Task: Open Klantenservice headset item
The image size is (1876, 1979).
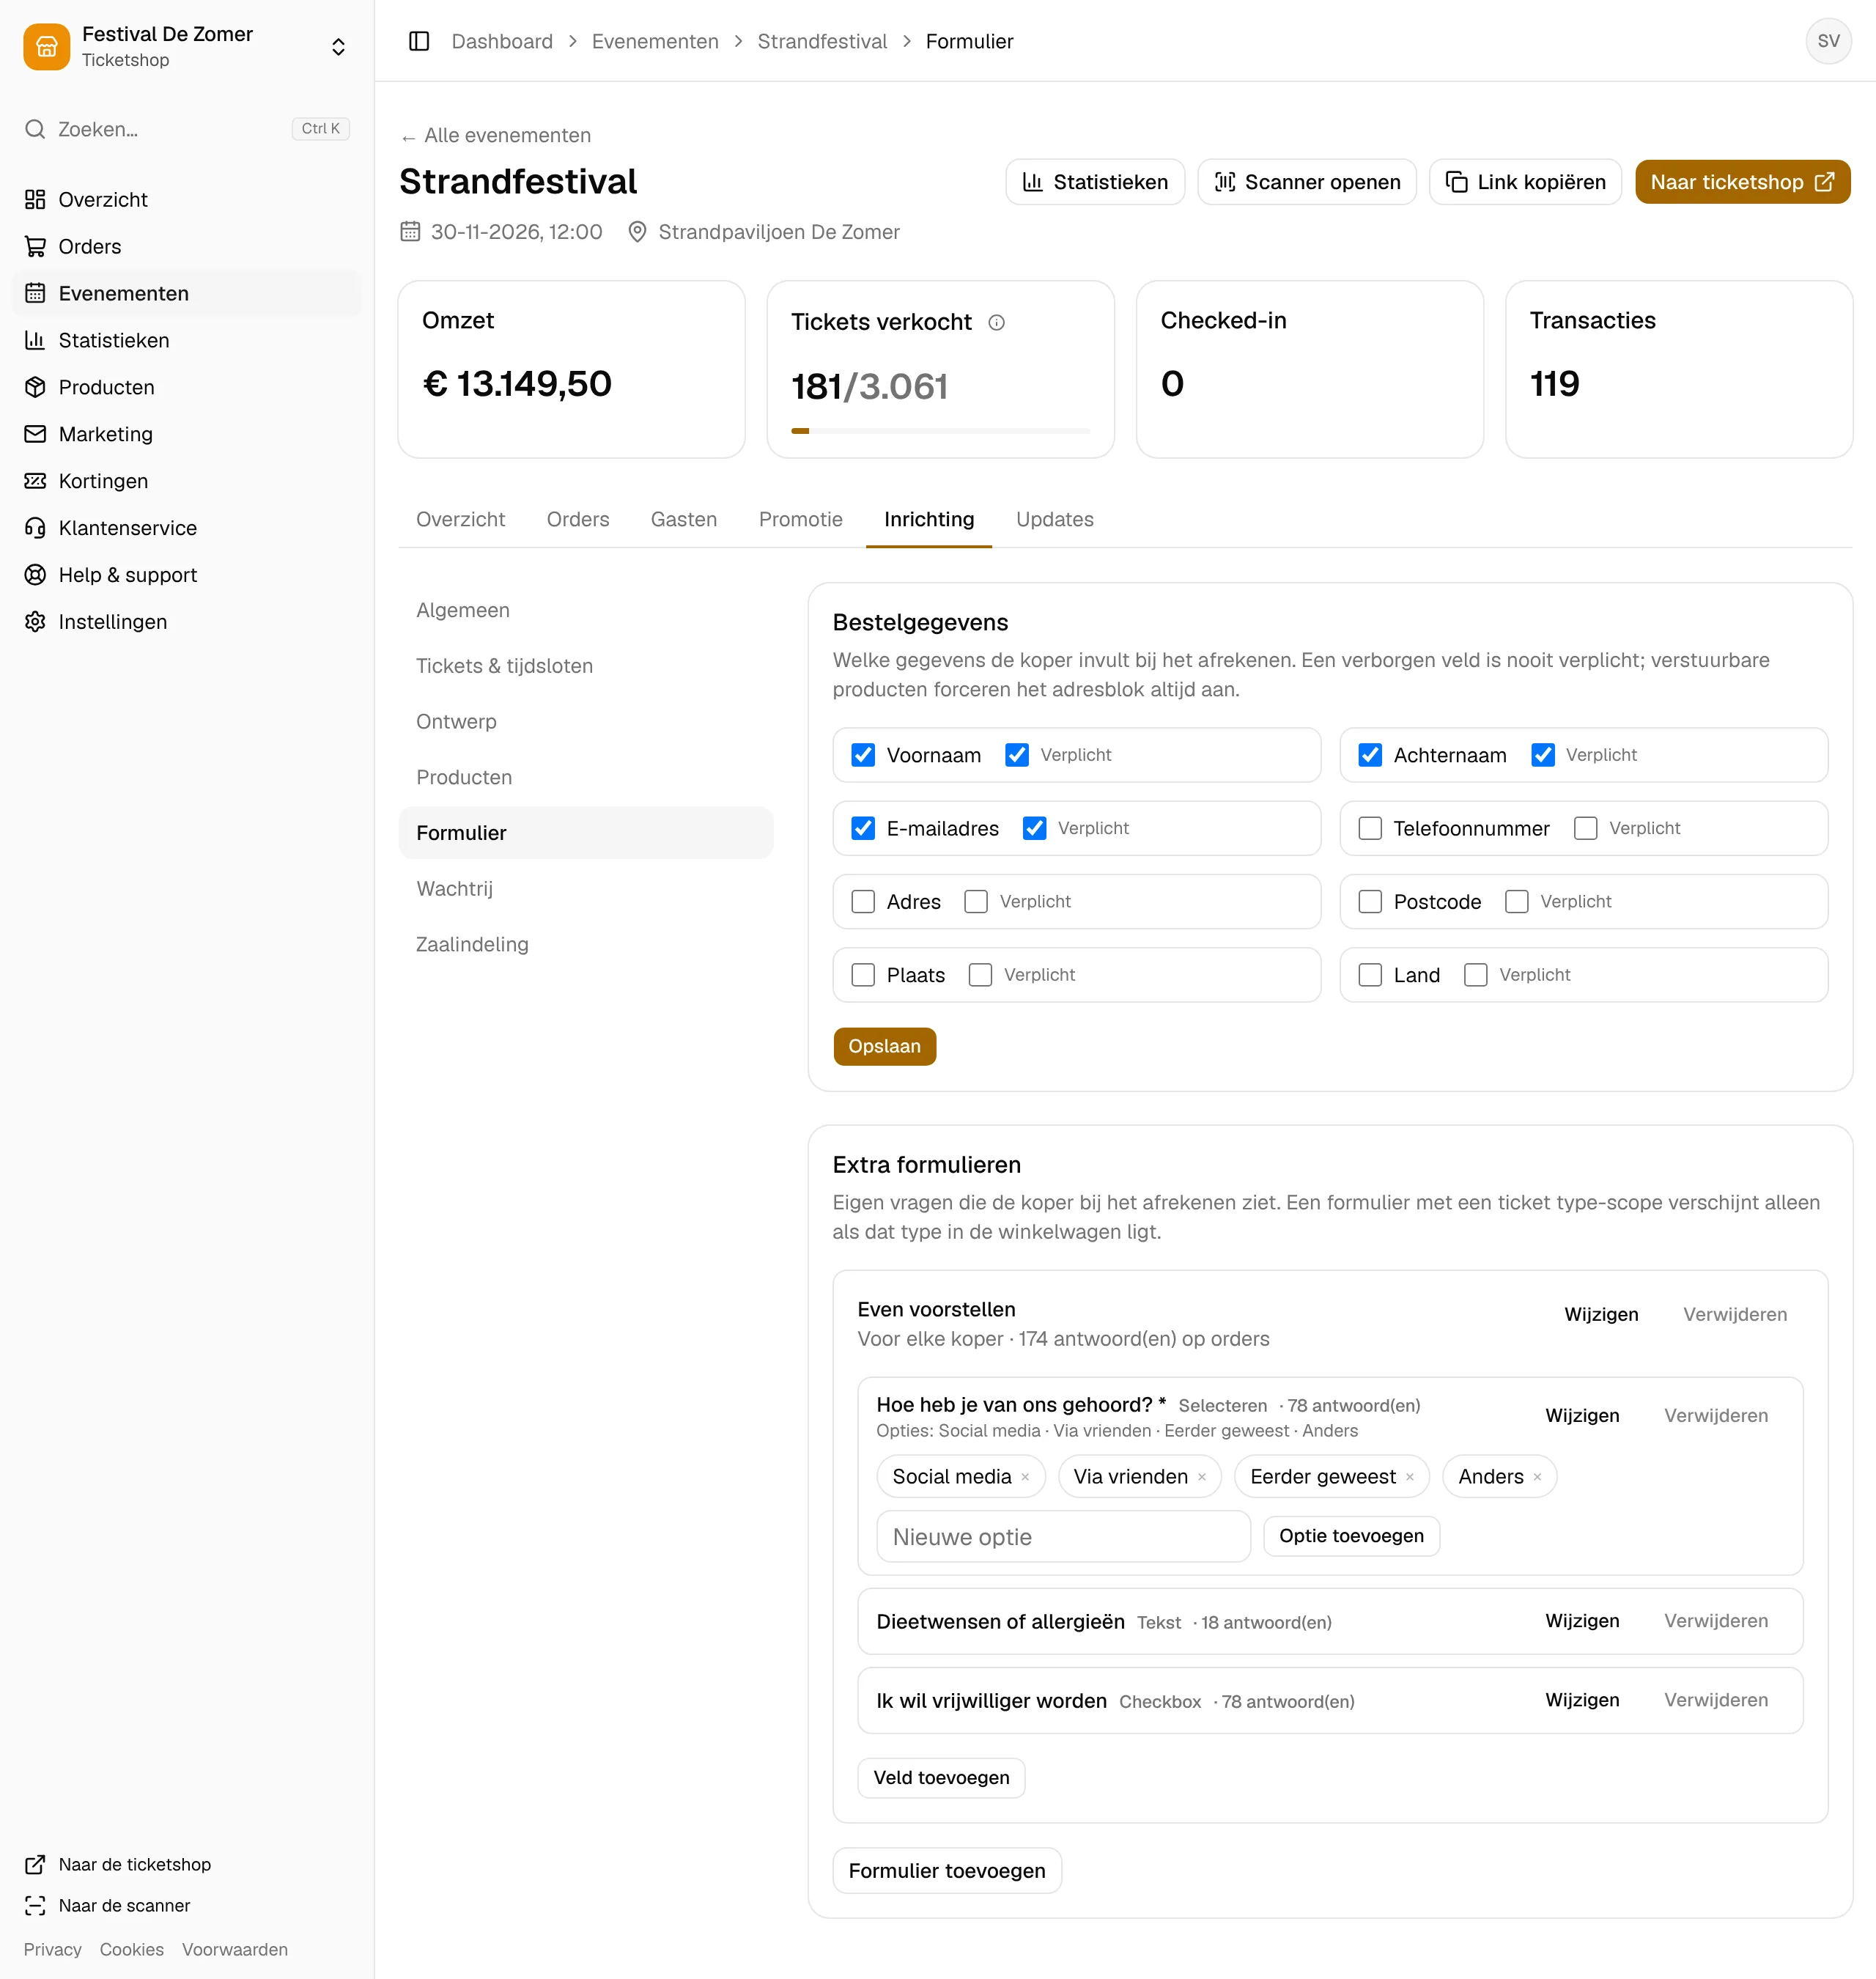Action: coord(187,528)
